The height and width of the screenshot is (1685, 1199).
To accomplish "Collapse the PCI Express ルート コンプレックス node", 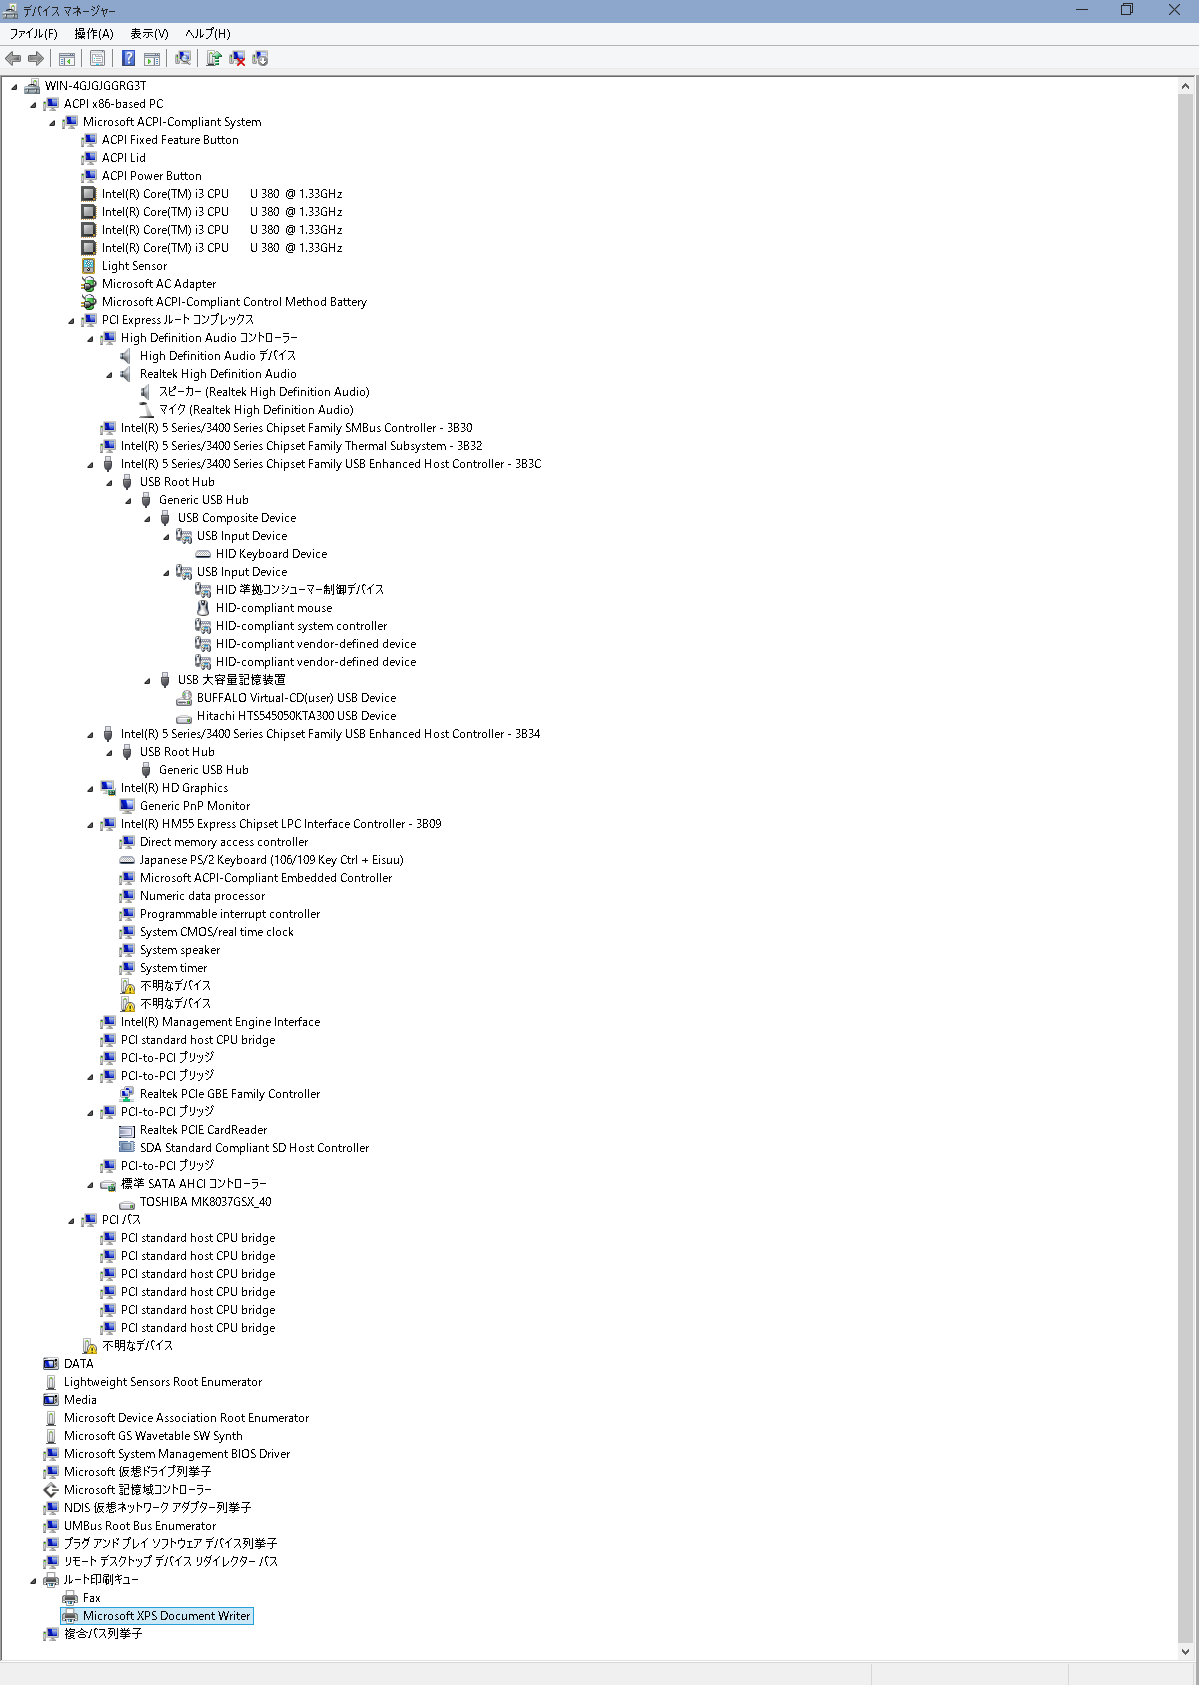I will click(71, 321).
